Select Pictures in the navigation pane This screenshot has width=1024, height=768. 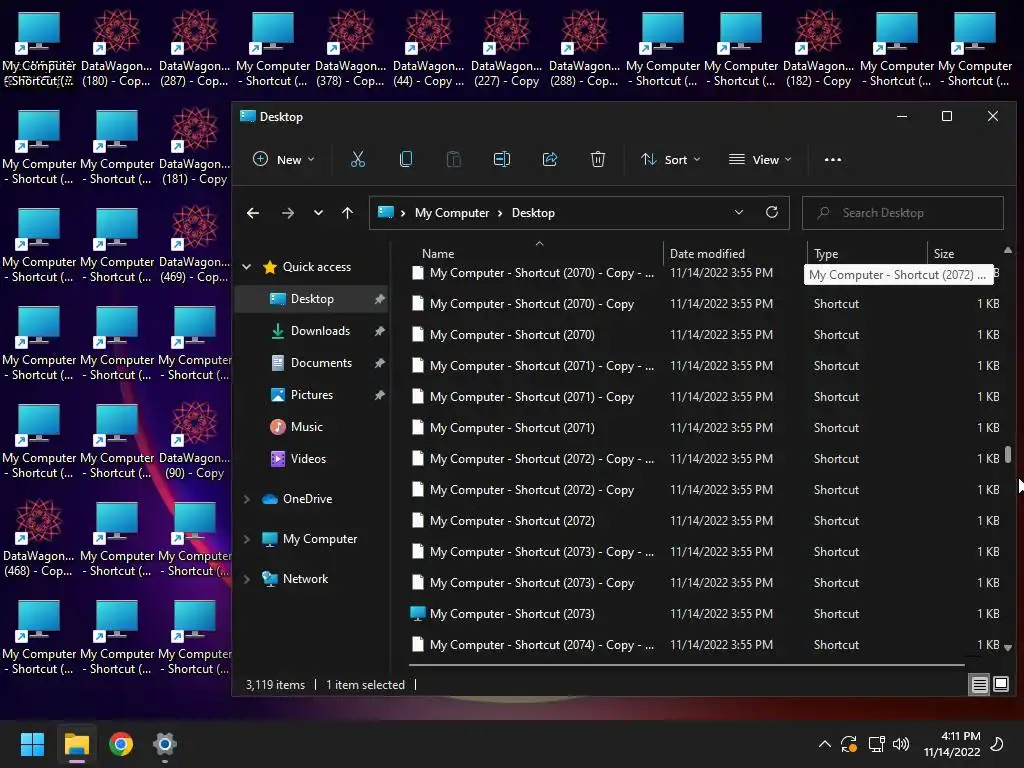[312, 394]
